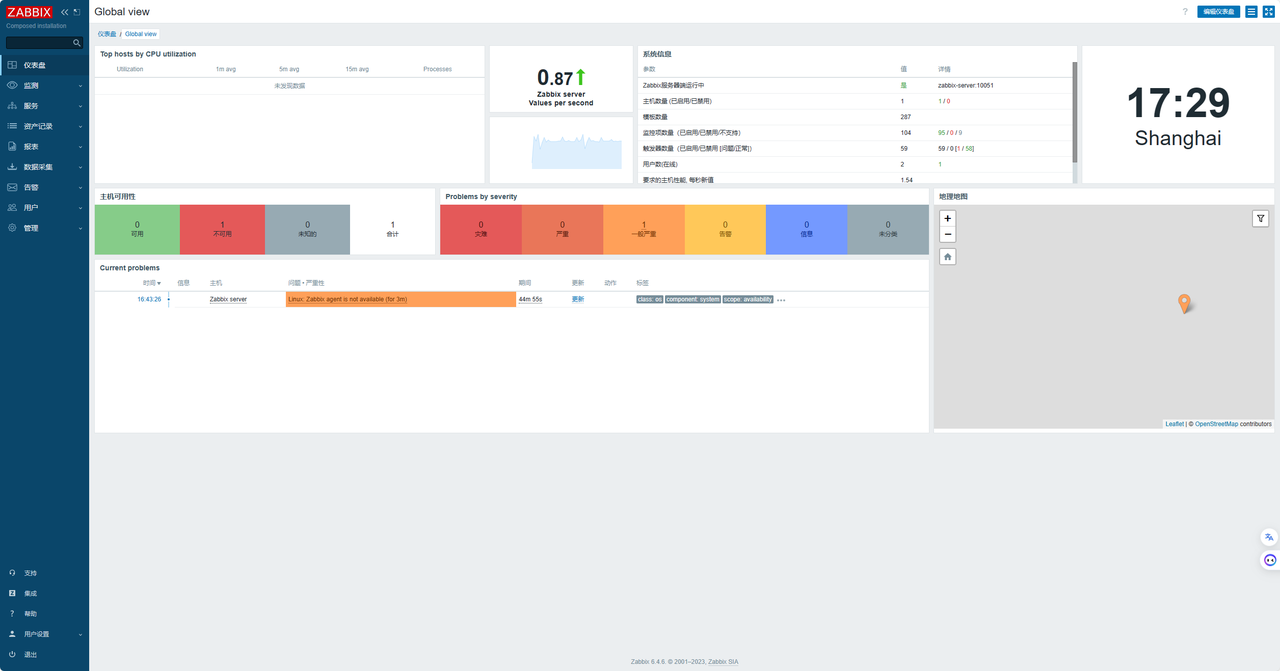Click the orange map marker pin
Image resolution: width=1280 pixels, height=671 pixels.
pos(1185,304)
